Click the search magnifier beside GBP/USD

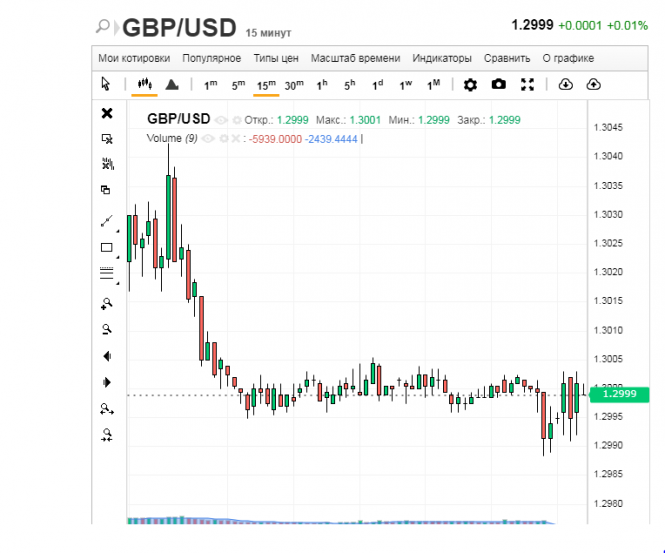point(103,26)
